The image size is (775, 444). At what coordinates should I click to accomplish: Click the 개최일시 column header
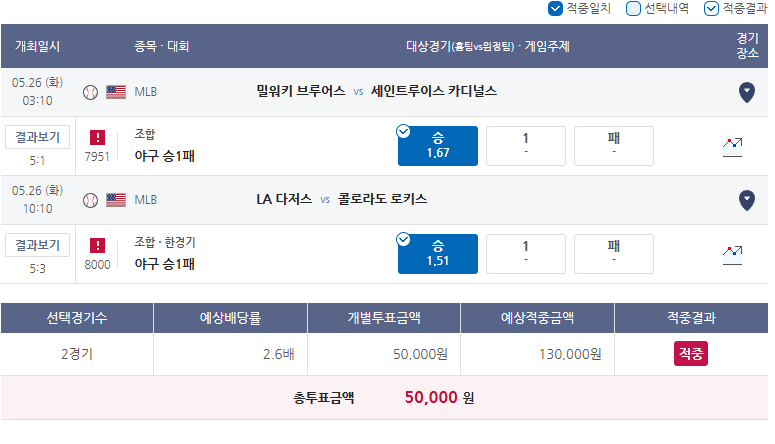click(x=38, y=46)
